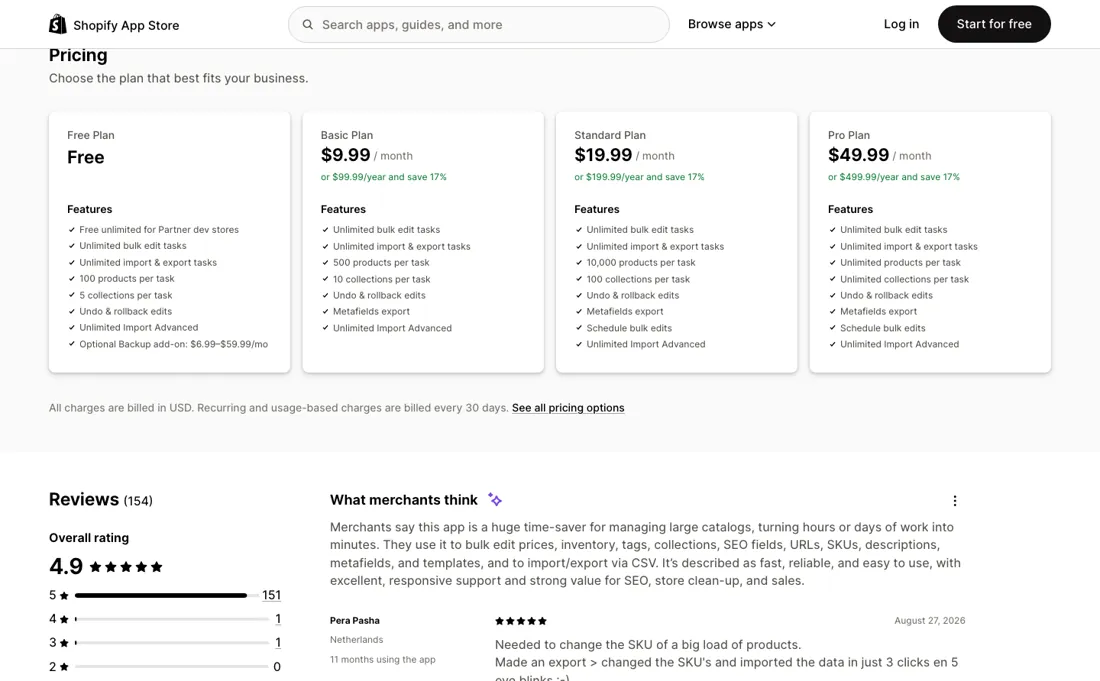Click the Basic Plan $9.99 price
The image size is (1100, 681).
pos(345,155)
